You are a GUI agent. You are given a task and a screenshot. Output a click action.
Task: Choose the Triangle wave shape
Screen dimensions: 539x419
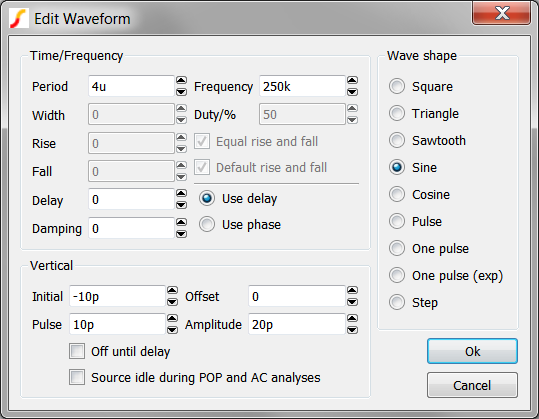(397, 113)
